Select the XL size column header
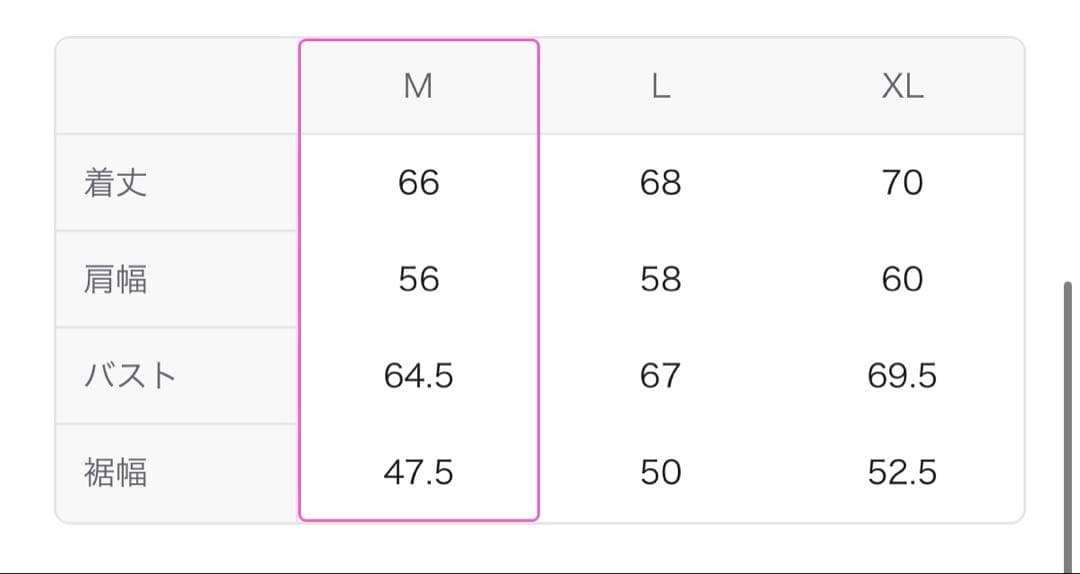Image resolution: width=1080 pixels, height=574 pixels. 902,87
